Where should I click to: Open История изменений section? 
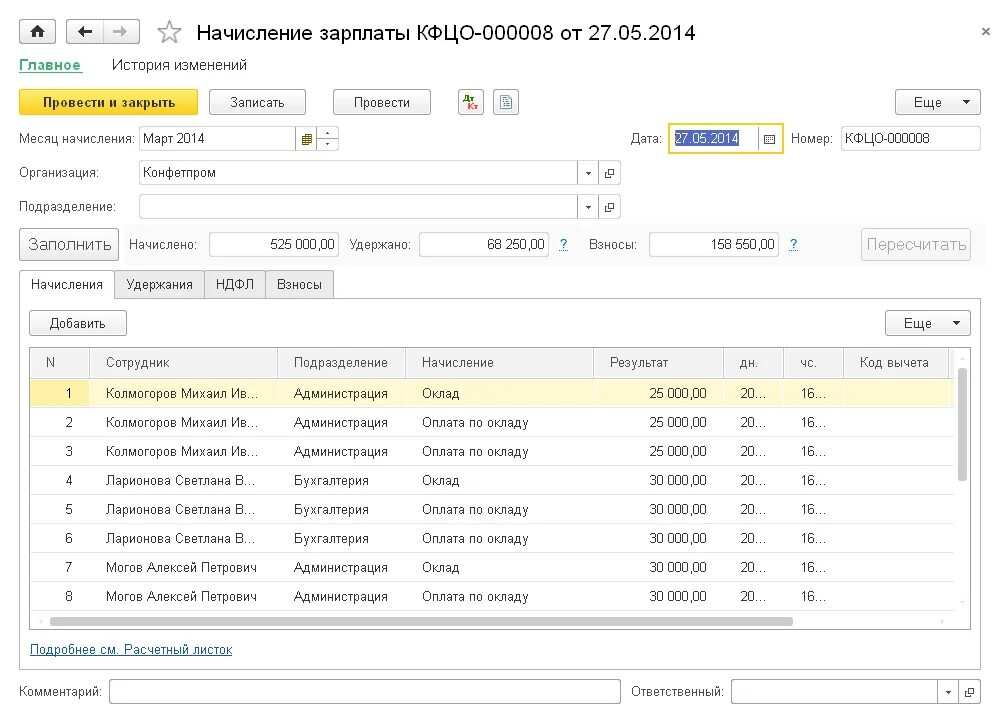[x=179, y=65]
